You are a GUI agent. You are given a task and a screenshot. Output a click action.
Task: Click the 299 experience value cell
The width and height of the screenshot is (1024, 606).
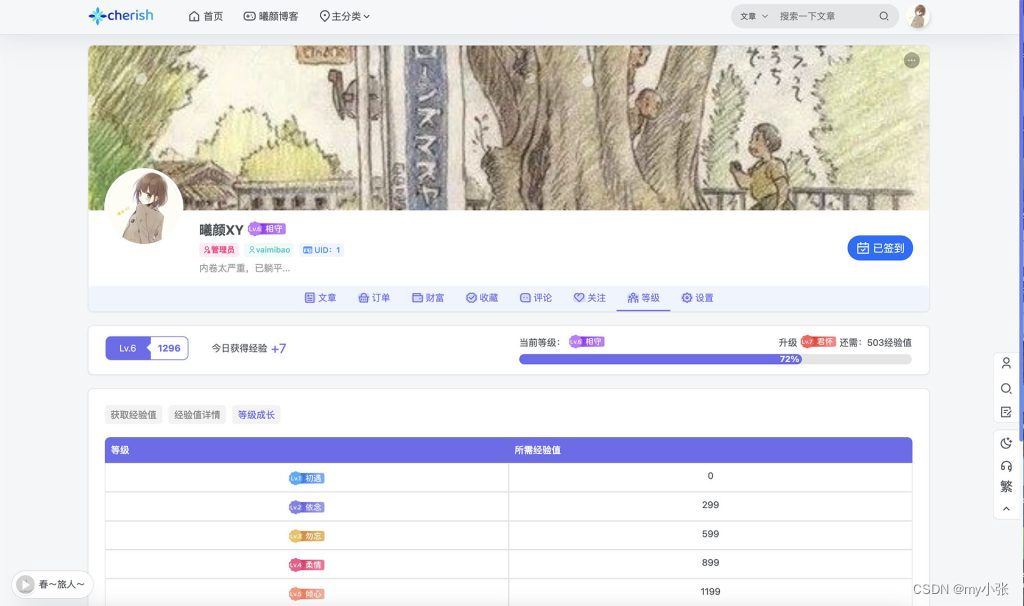point(711,505)
